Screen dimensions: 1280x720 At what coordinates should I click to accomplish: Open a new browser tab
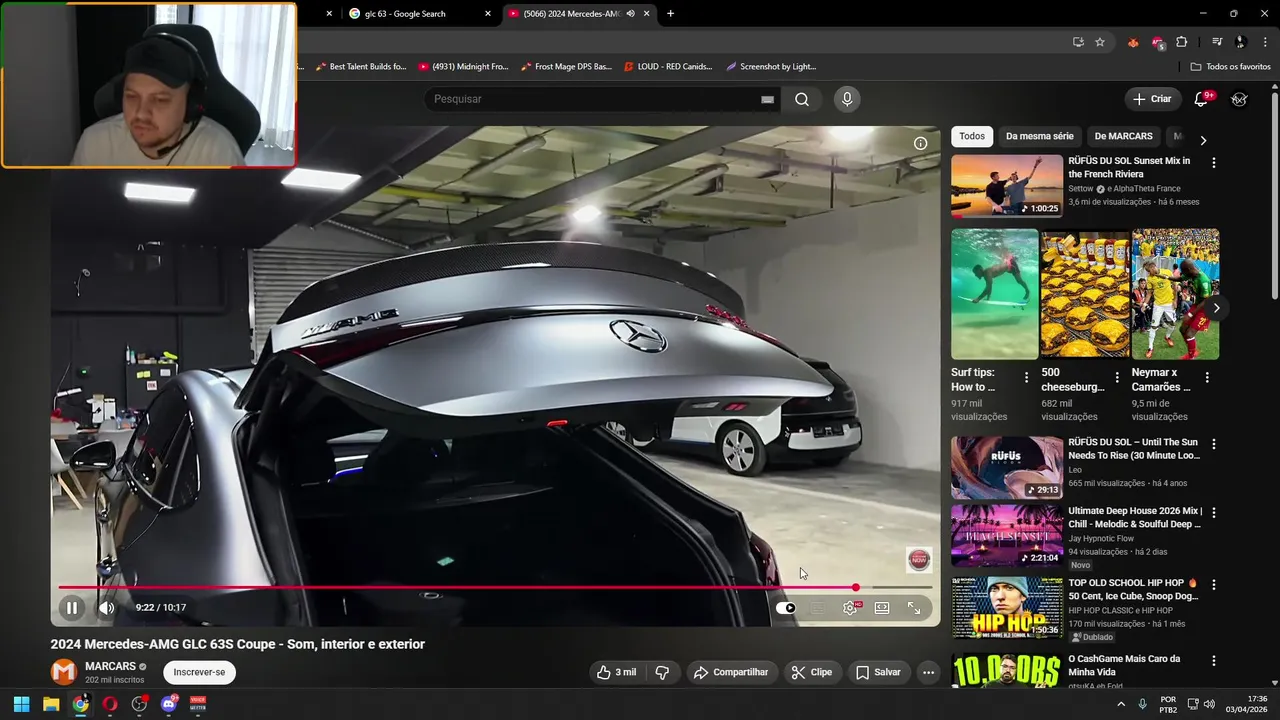pyautogui.click(x=670, y=14)
